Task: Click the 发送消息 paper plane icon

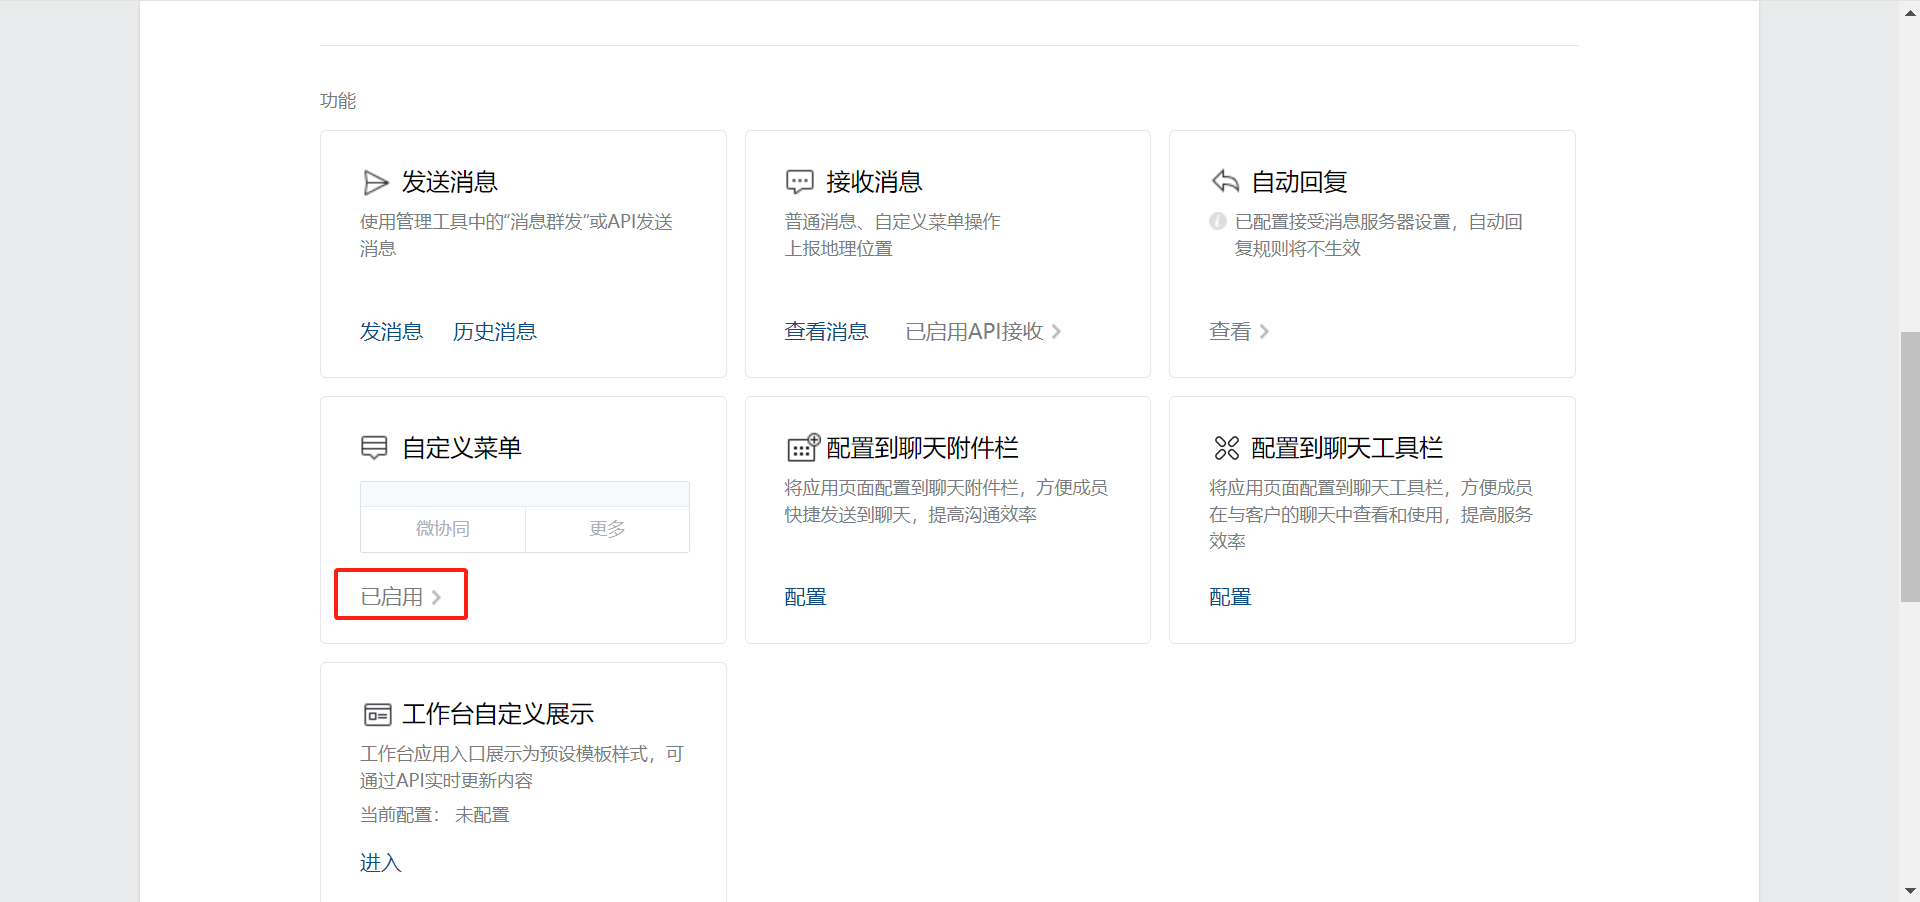Action: pos(376,182)
